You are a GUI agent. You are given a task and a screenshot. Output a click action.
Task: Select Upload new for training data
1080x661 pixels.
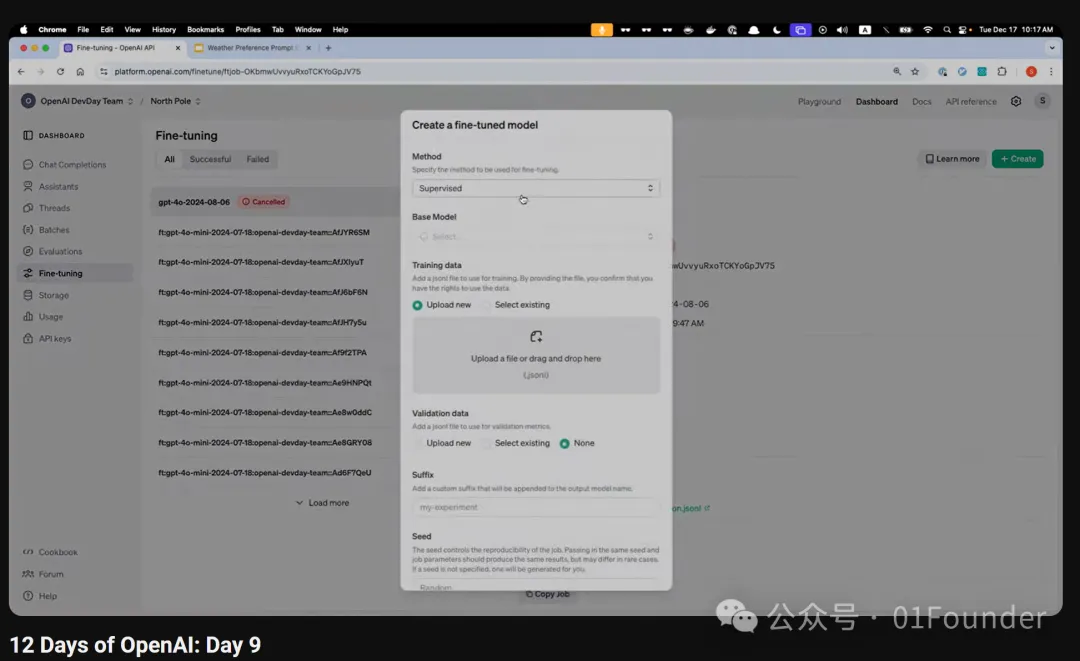click(x=442, y=305)
